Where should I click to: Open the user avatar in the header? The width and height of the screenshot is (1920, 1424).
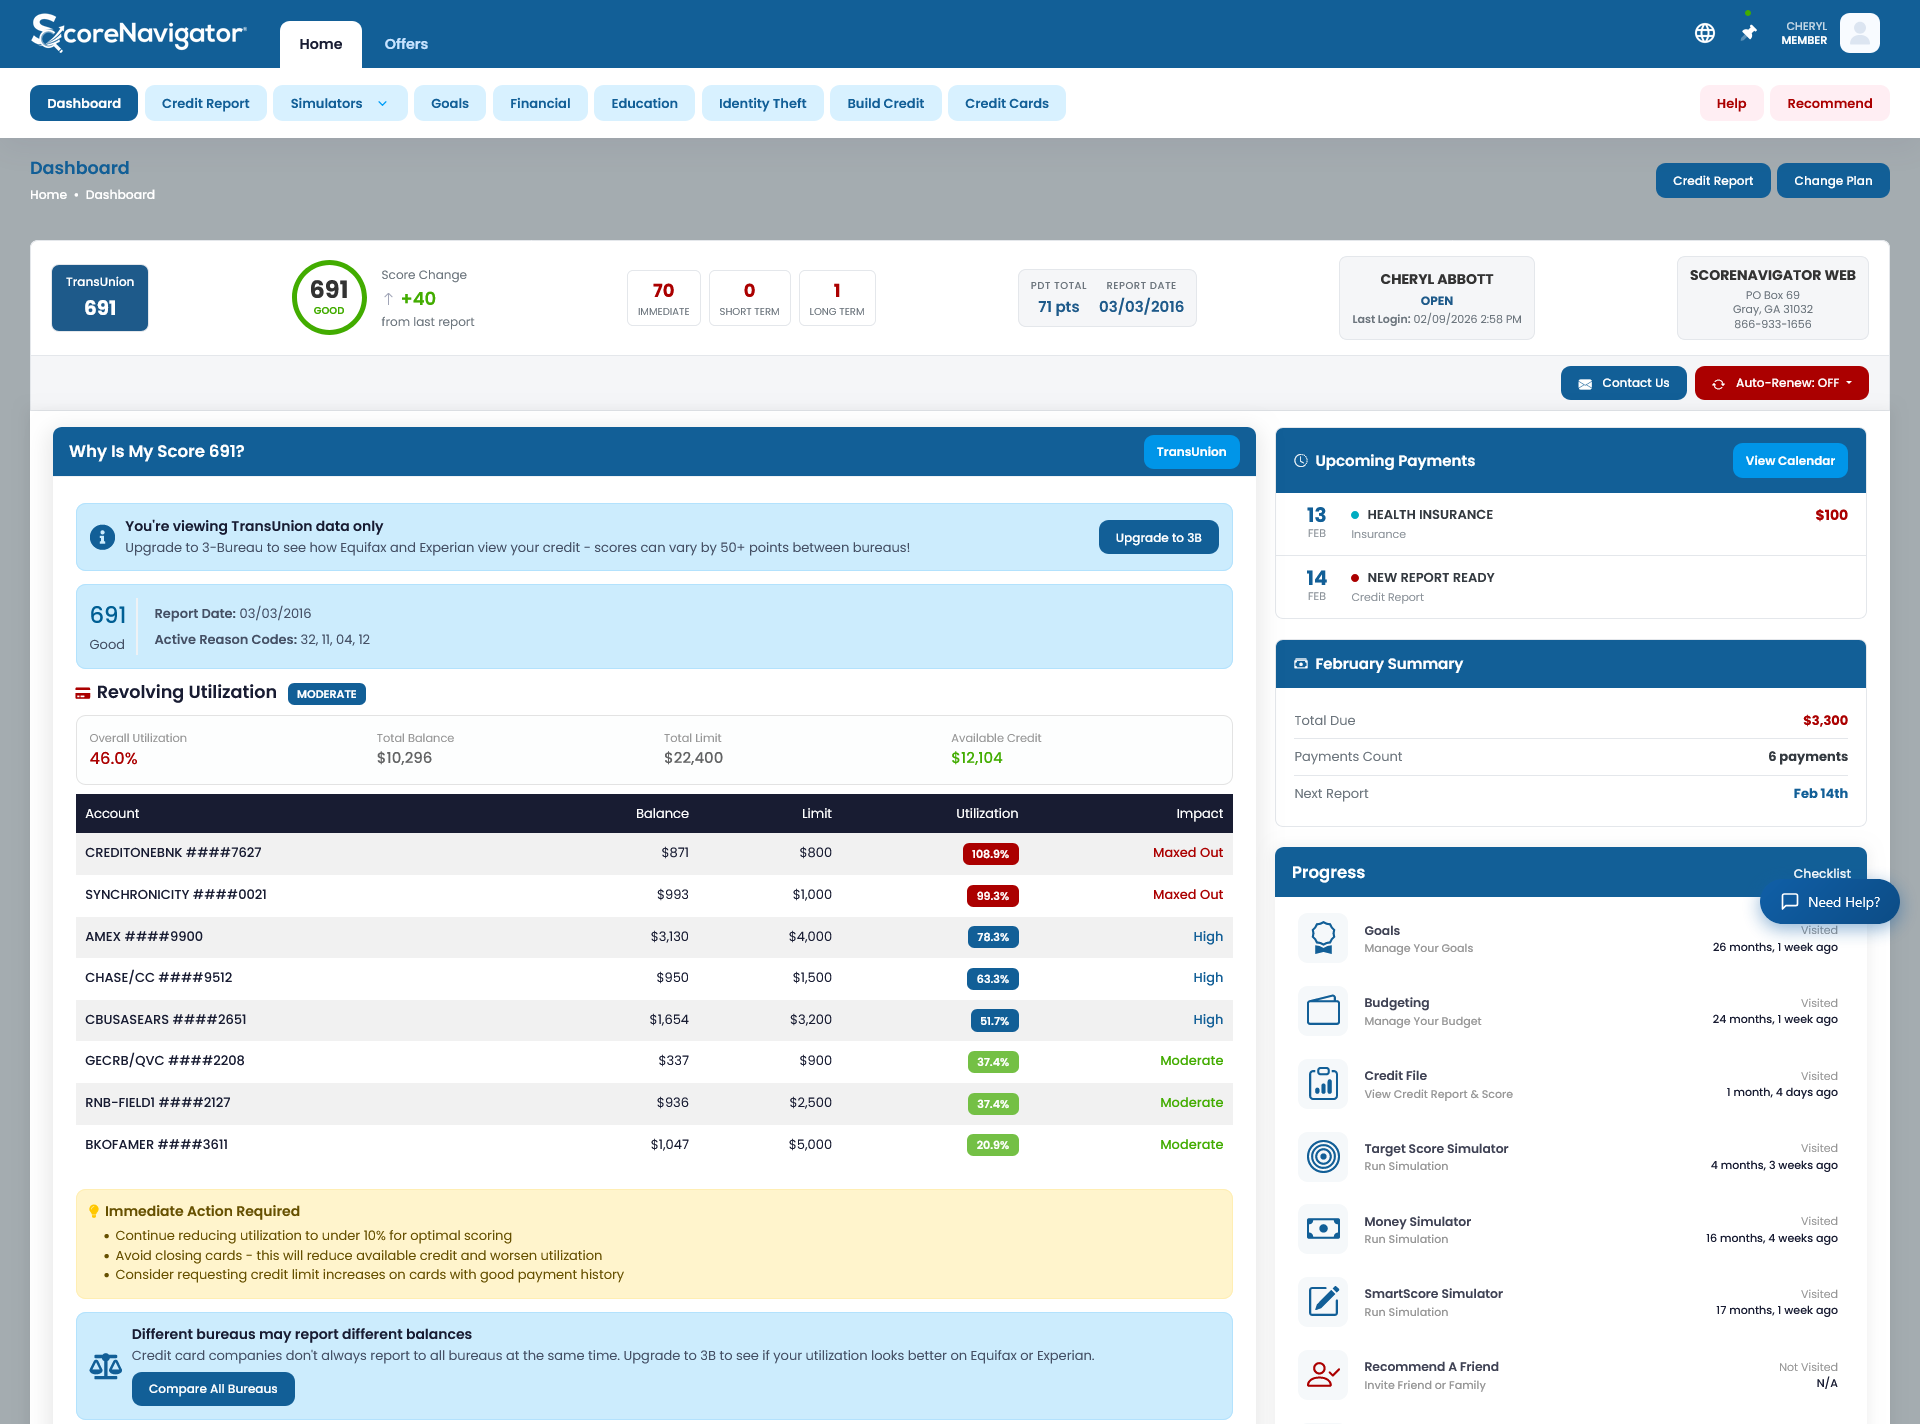click(1860, 33)
